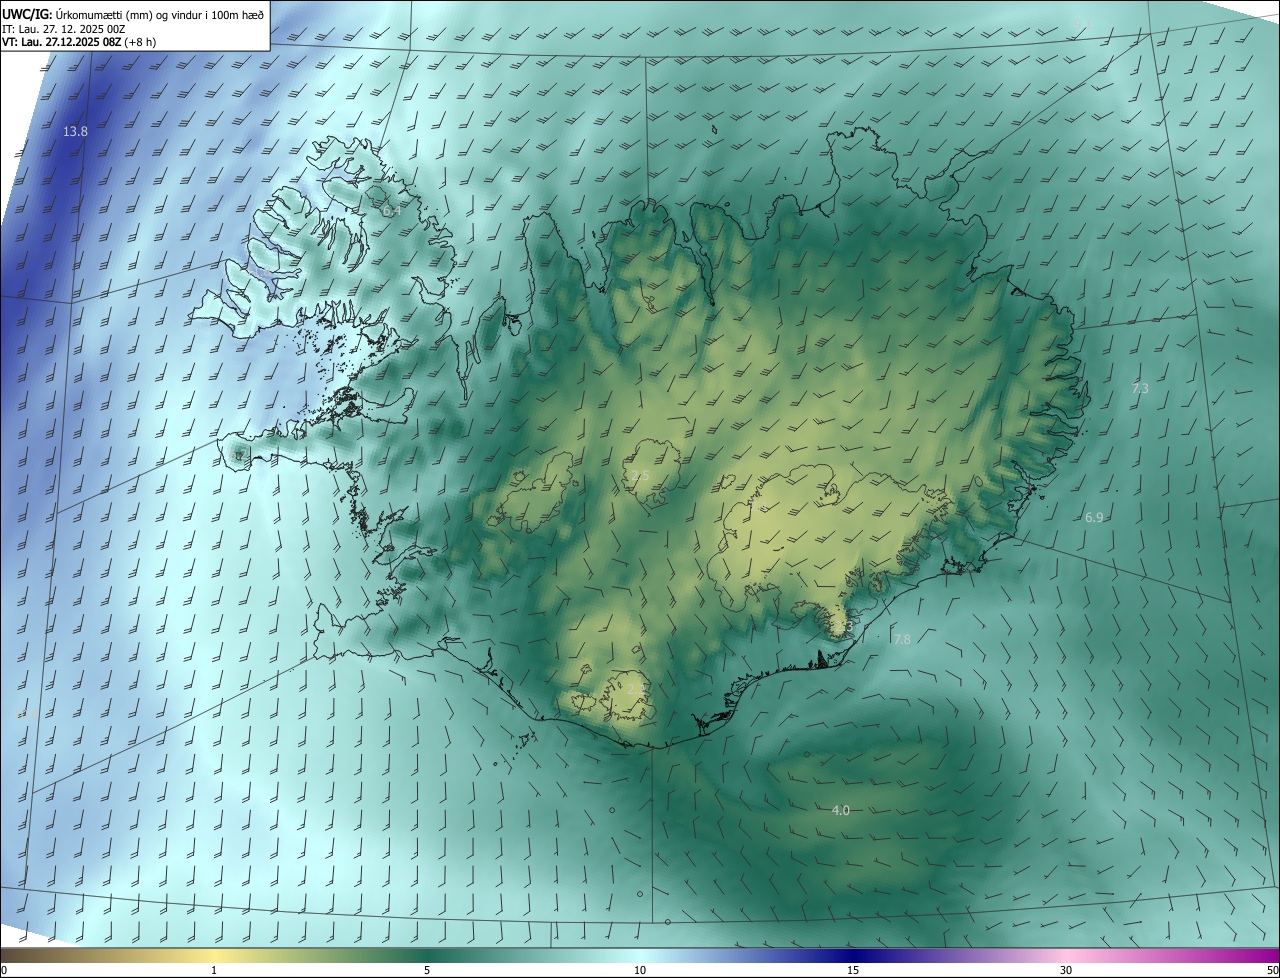Click the 0 tick label on the colorbar
1280x978 pixels.
coord(4,970)
